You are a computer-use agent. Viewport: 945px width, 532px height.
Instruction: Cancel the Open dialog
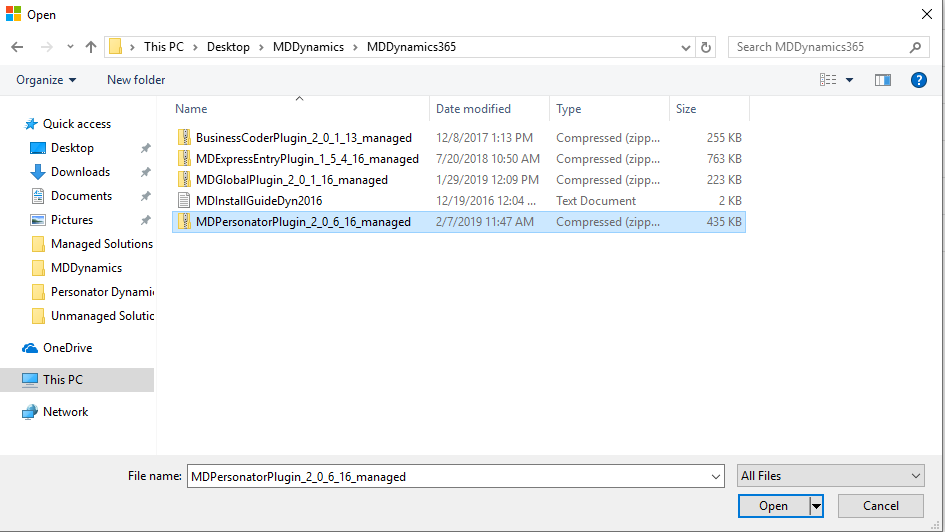click(x=881, y=506)
